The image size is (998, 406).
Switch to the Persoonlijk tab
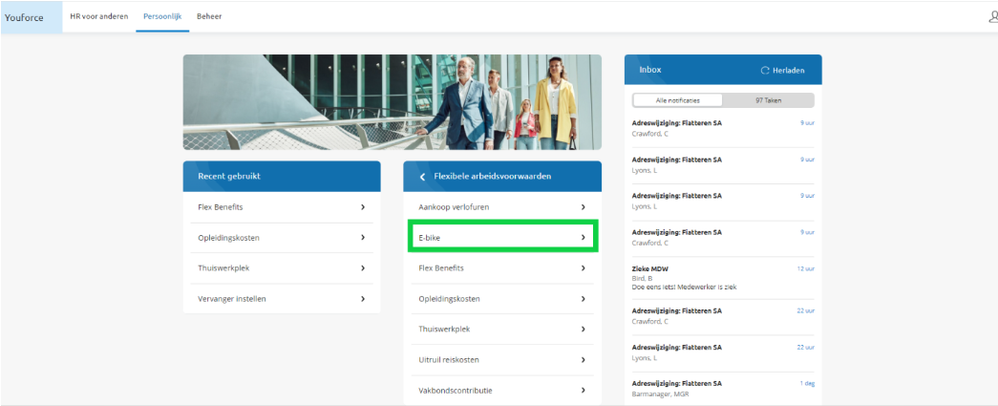click(x=162, y=17)
